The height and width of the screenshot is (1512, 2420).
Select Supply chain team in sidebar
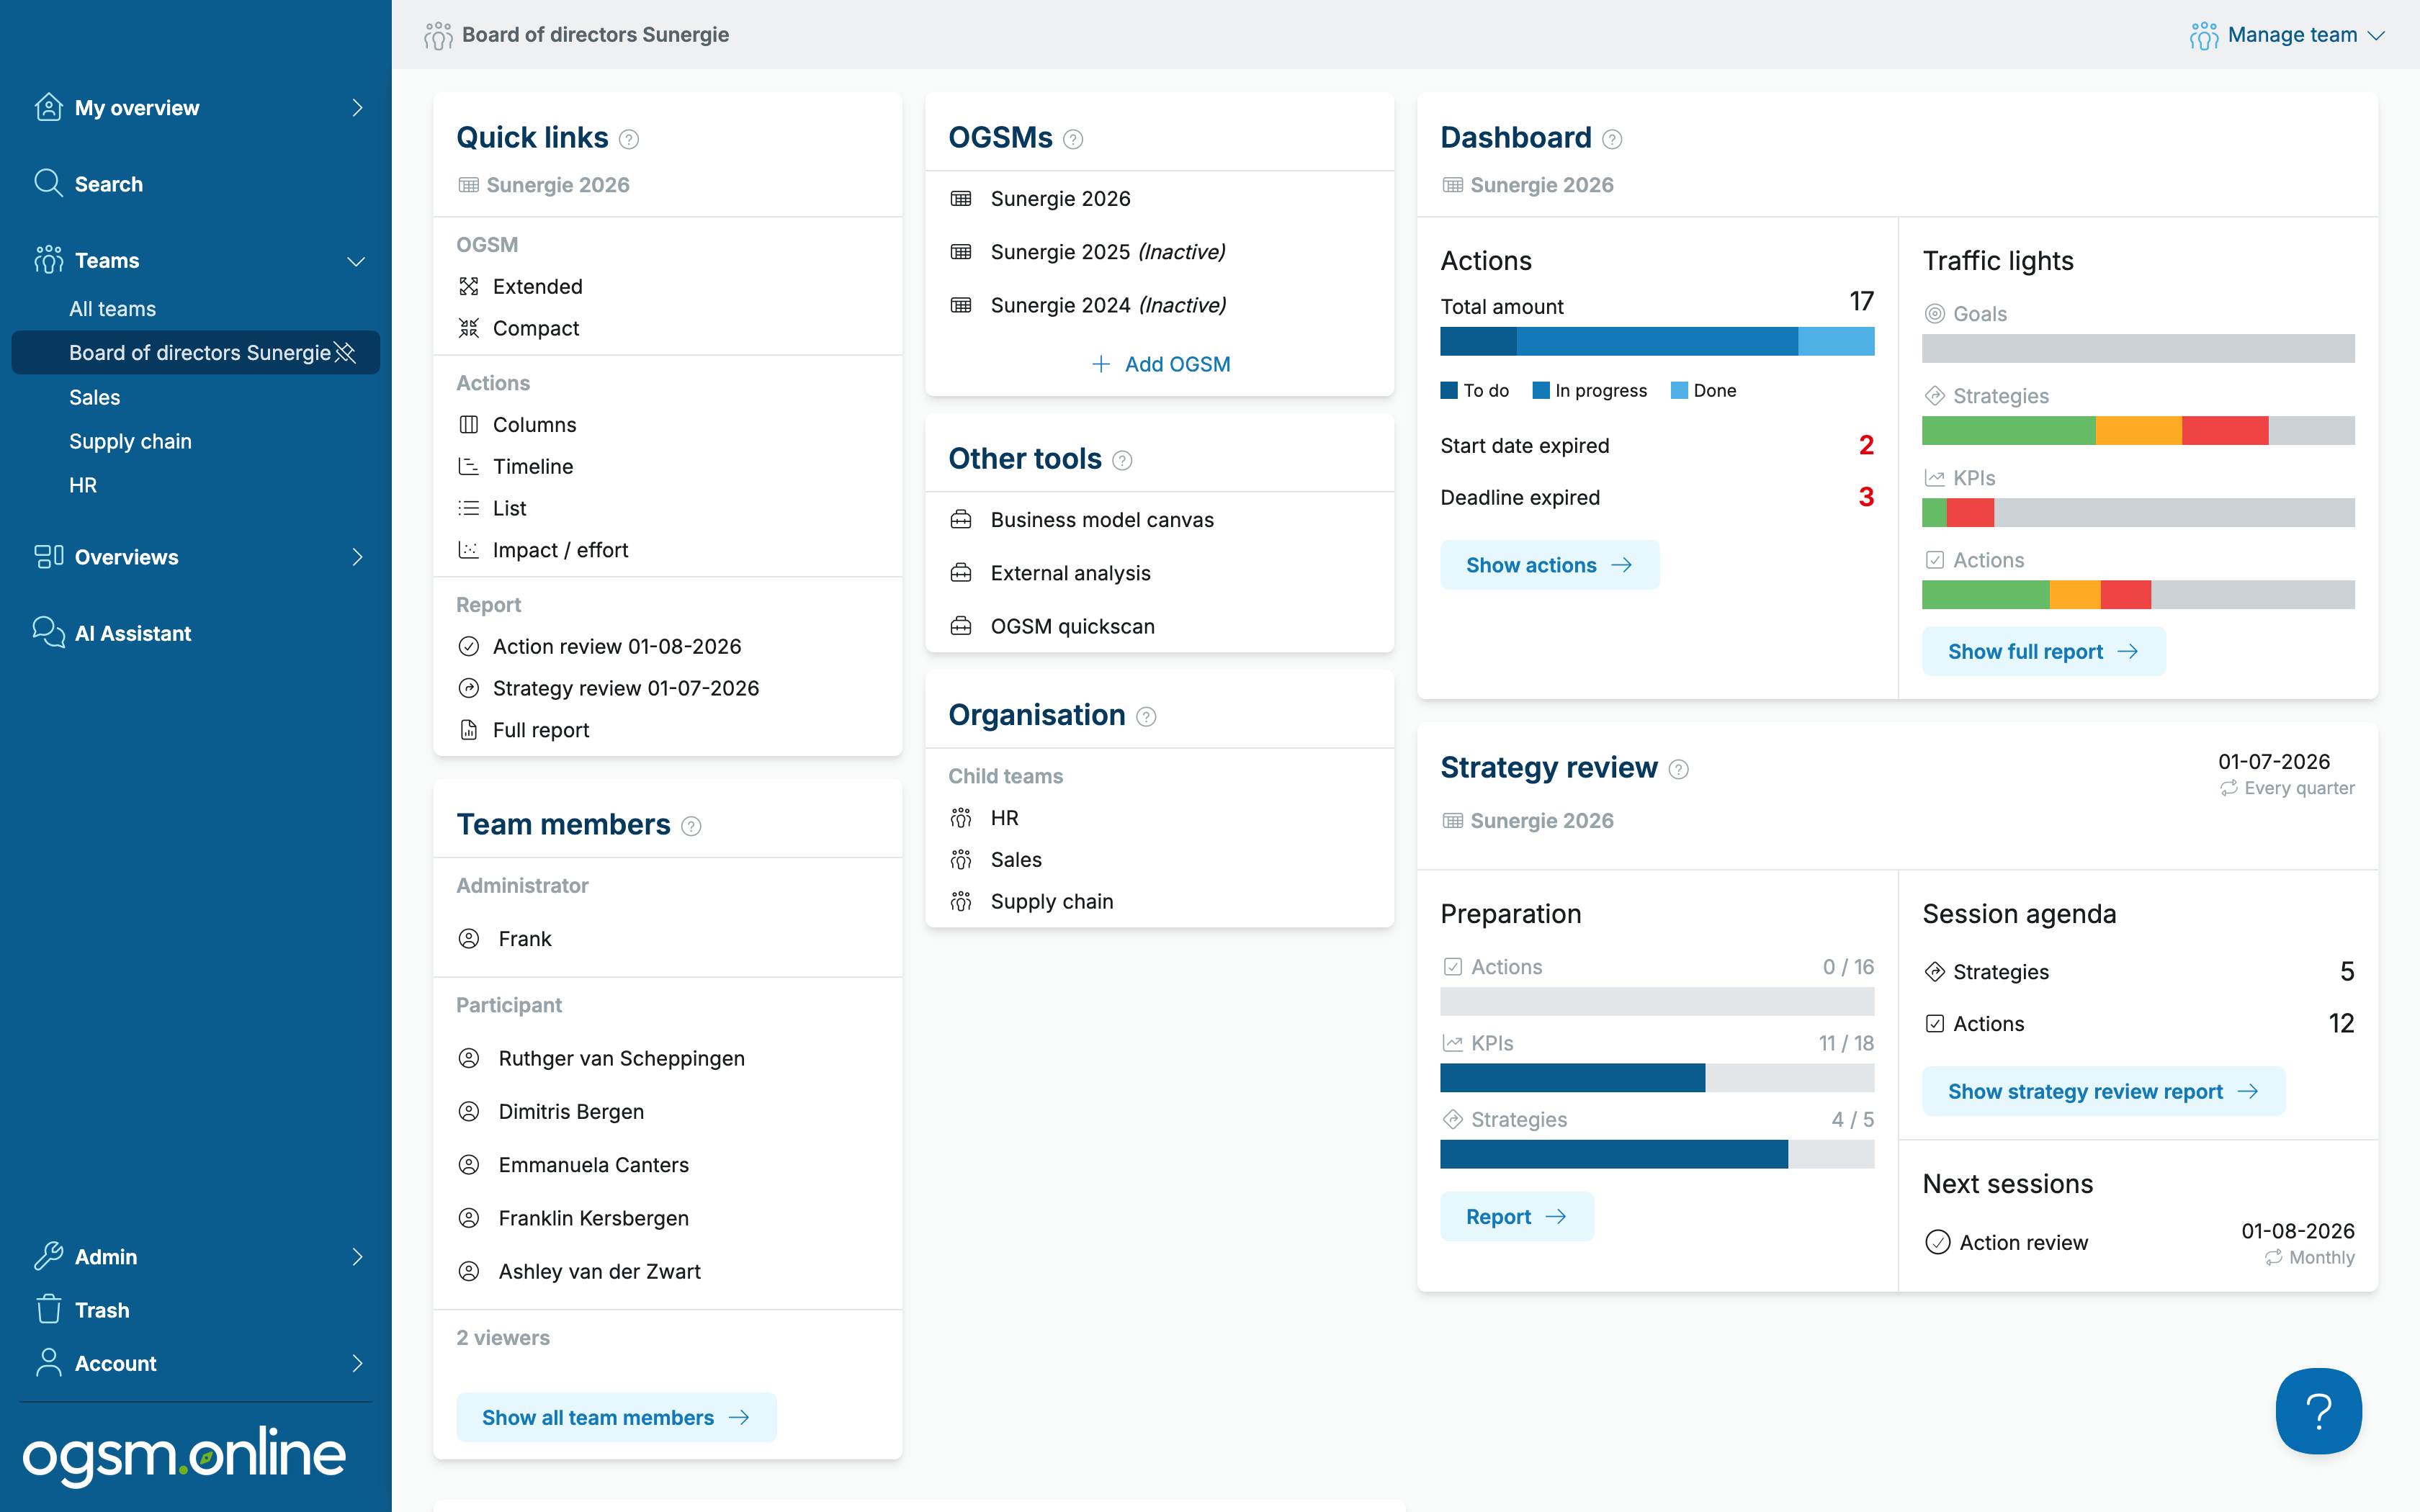tap(130, 441)
